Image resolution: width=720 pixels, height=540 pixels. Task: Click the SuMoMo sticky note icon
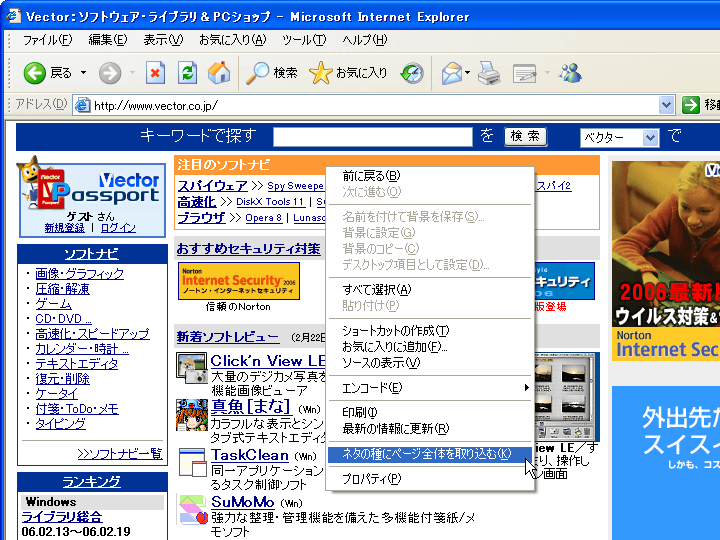tap(193, 510)
